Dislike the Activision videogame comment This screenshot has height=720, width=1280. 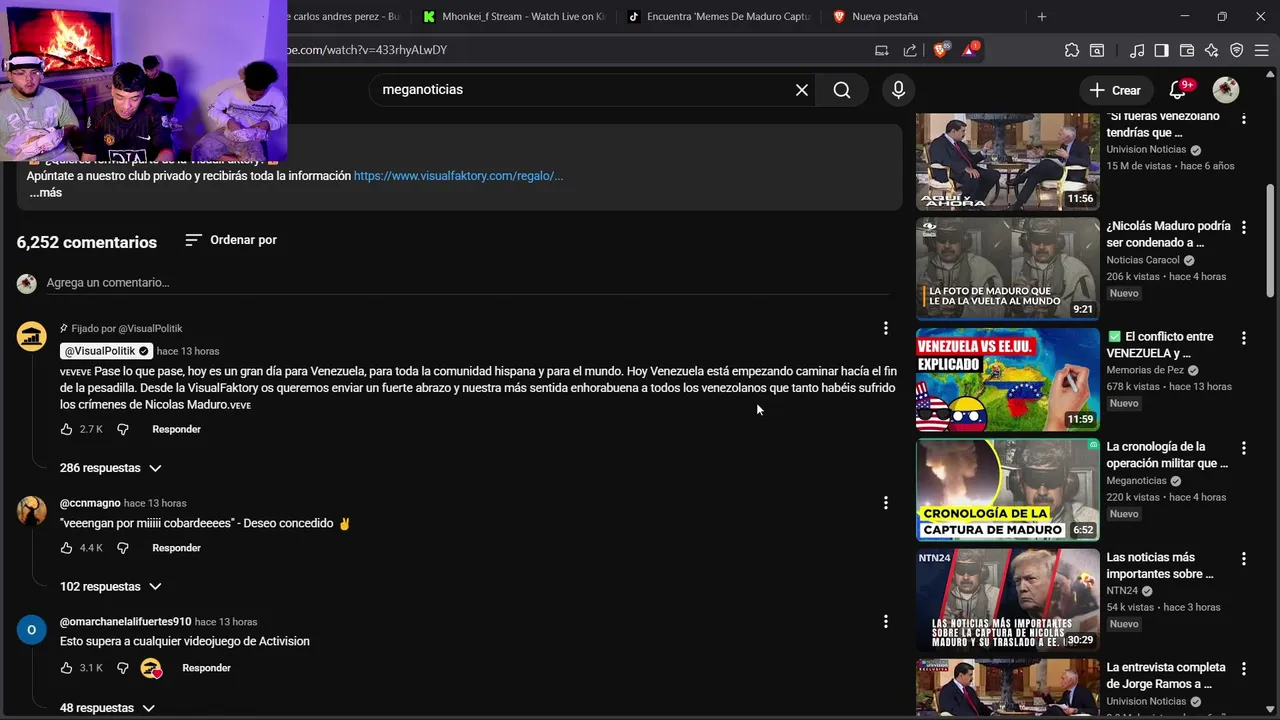pyautogui.click(x=123, y=668)
